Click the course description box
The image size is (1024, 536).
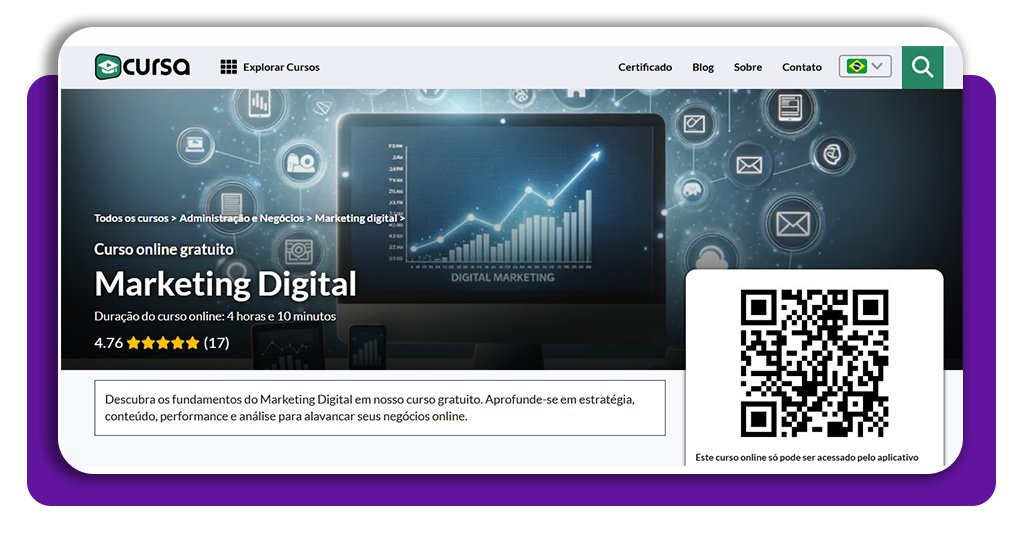(x=380, y=408)
